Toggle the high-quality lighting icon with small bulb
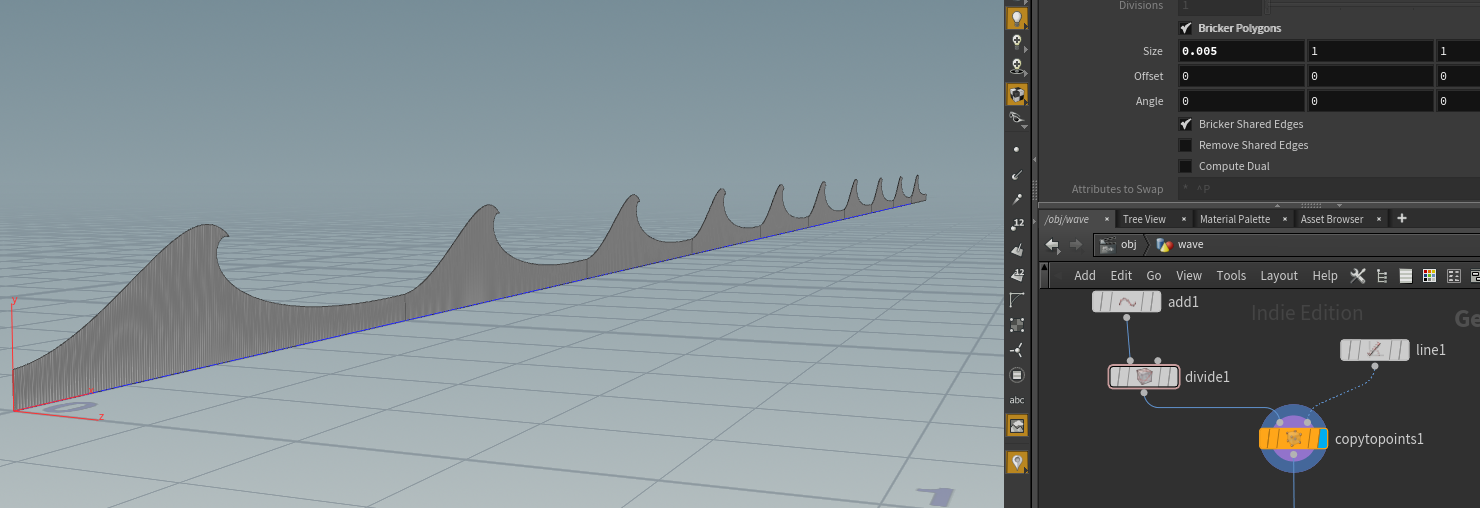The image size is (1480, 508). pyautogui.click(x=1017, y=43)
